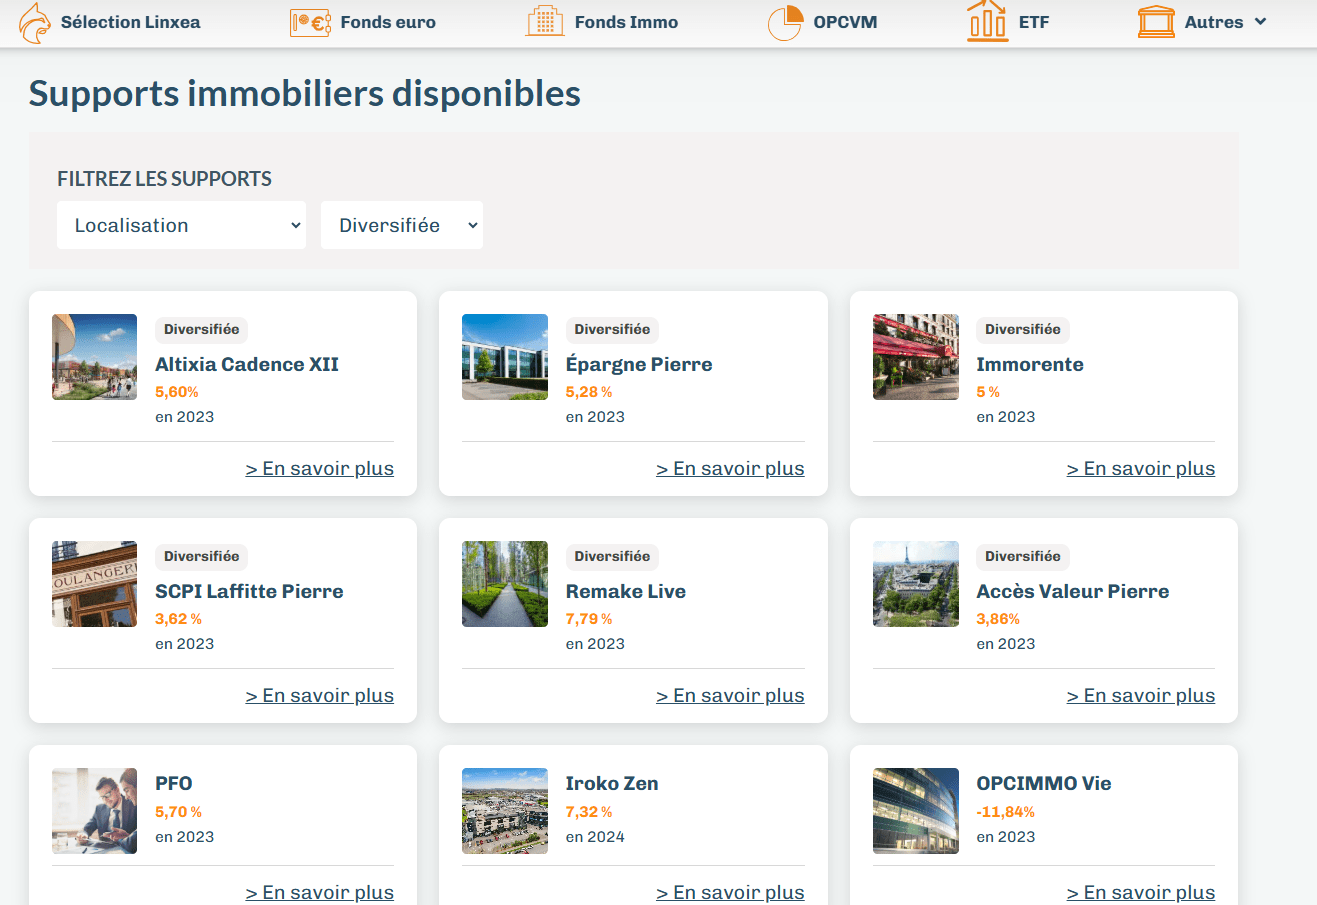
Task: Click the Remake Live thumbnail image
Action: tap(505, 584)
